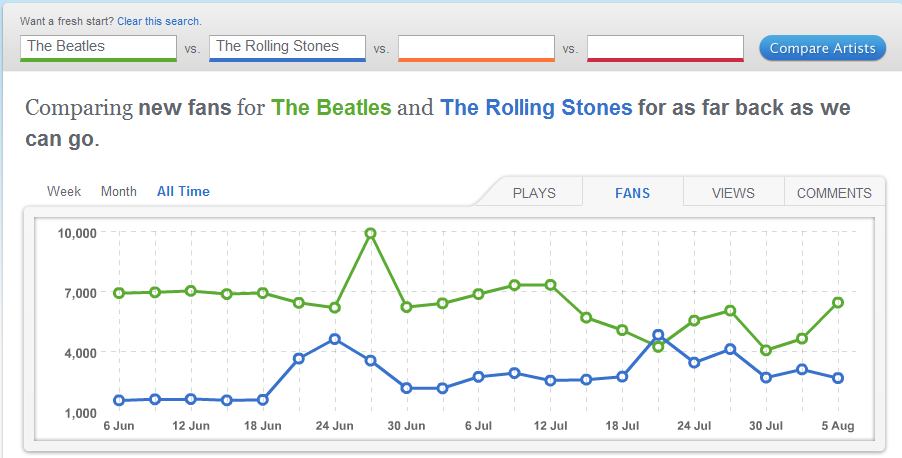
Task: Switch to the Month time range
Action: tap(119, 191)
